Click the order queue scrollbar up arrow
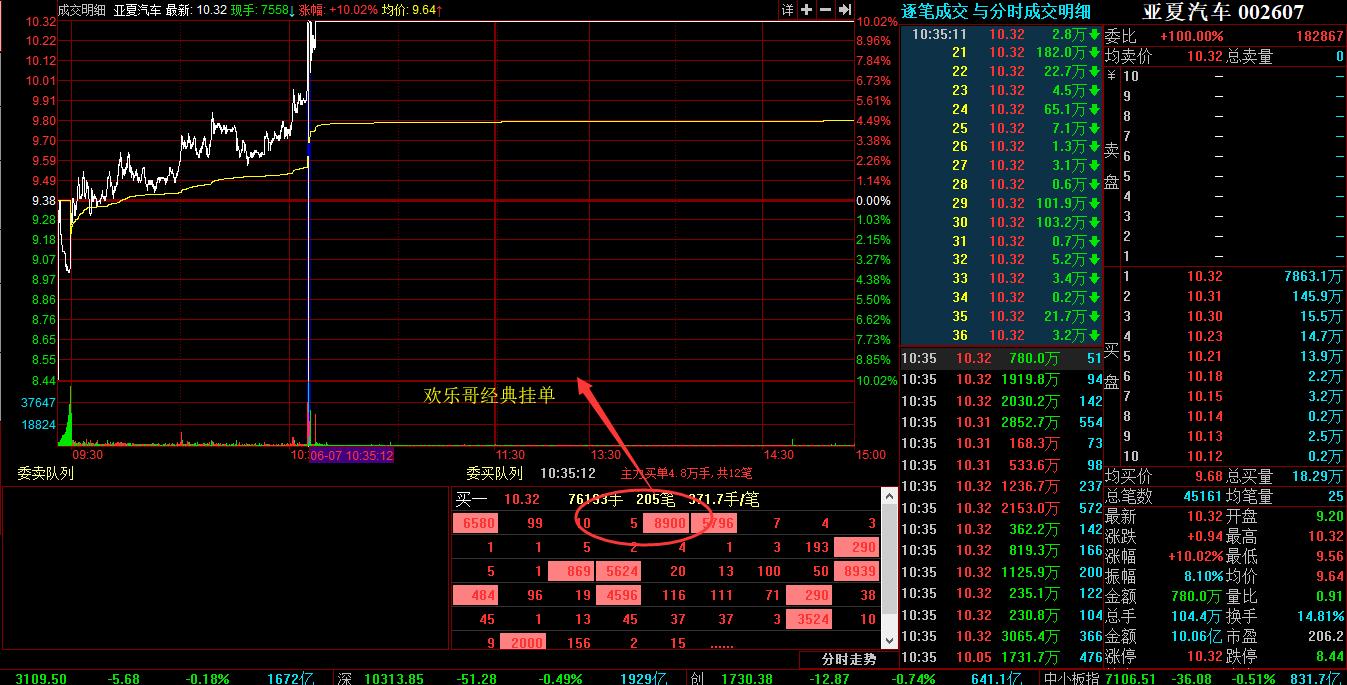The height and width of the screenshot is (685, 1347). (889, 495)
